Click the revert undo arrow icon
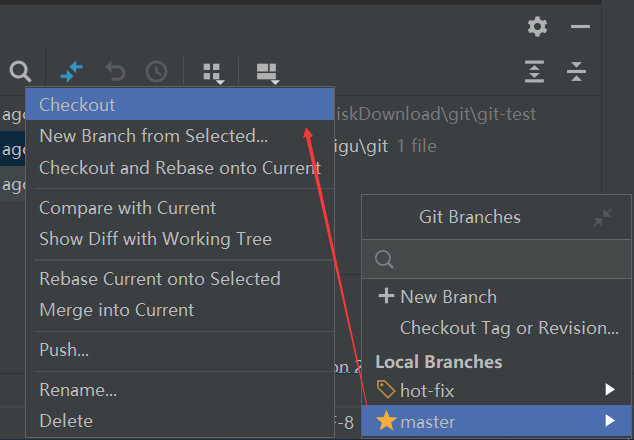 pyautogui.click(x=116, y=71)
